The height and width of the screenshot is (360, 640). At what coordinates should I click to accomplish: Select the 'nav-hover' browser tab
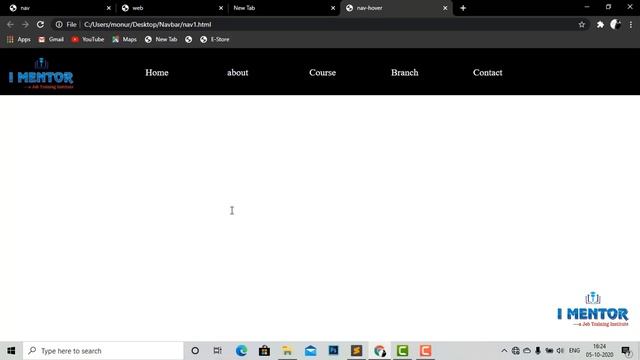click(x=395, y=8)
